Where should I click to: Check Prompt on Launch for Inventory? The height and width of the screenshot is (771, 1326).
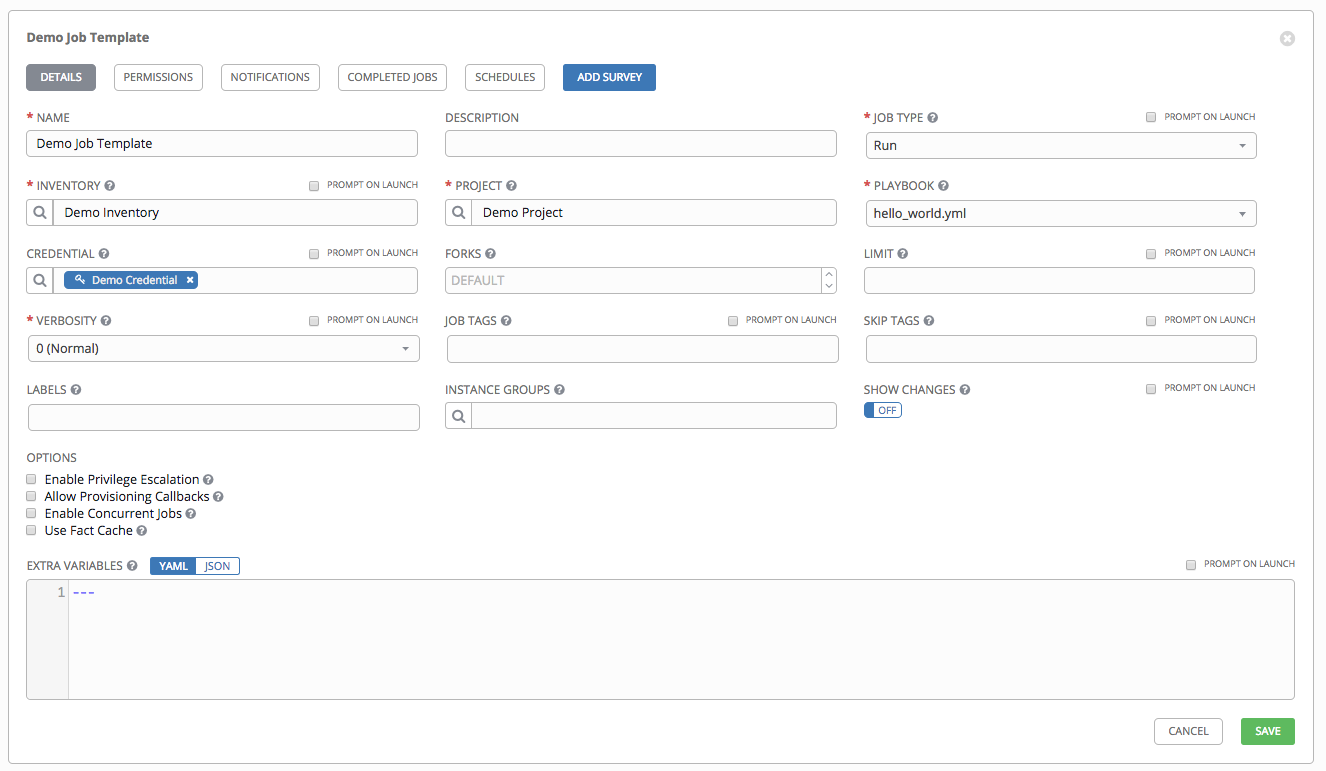pyautogui.click(x=314, y=185)
